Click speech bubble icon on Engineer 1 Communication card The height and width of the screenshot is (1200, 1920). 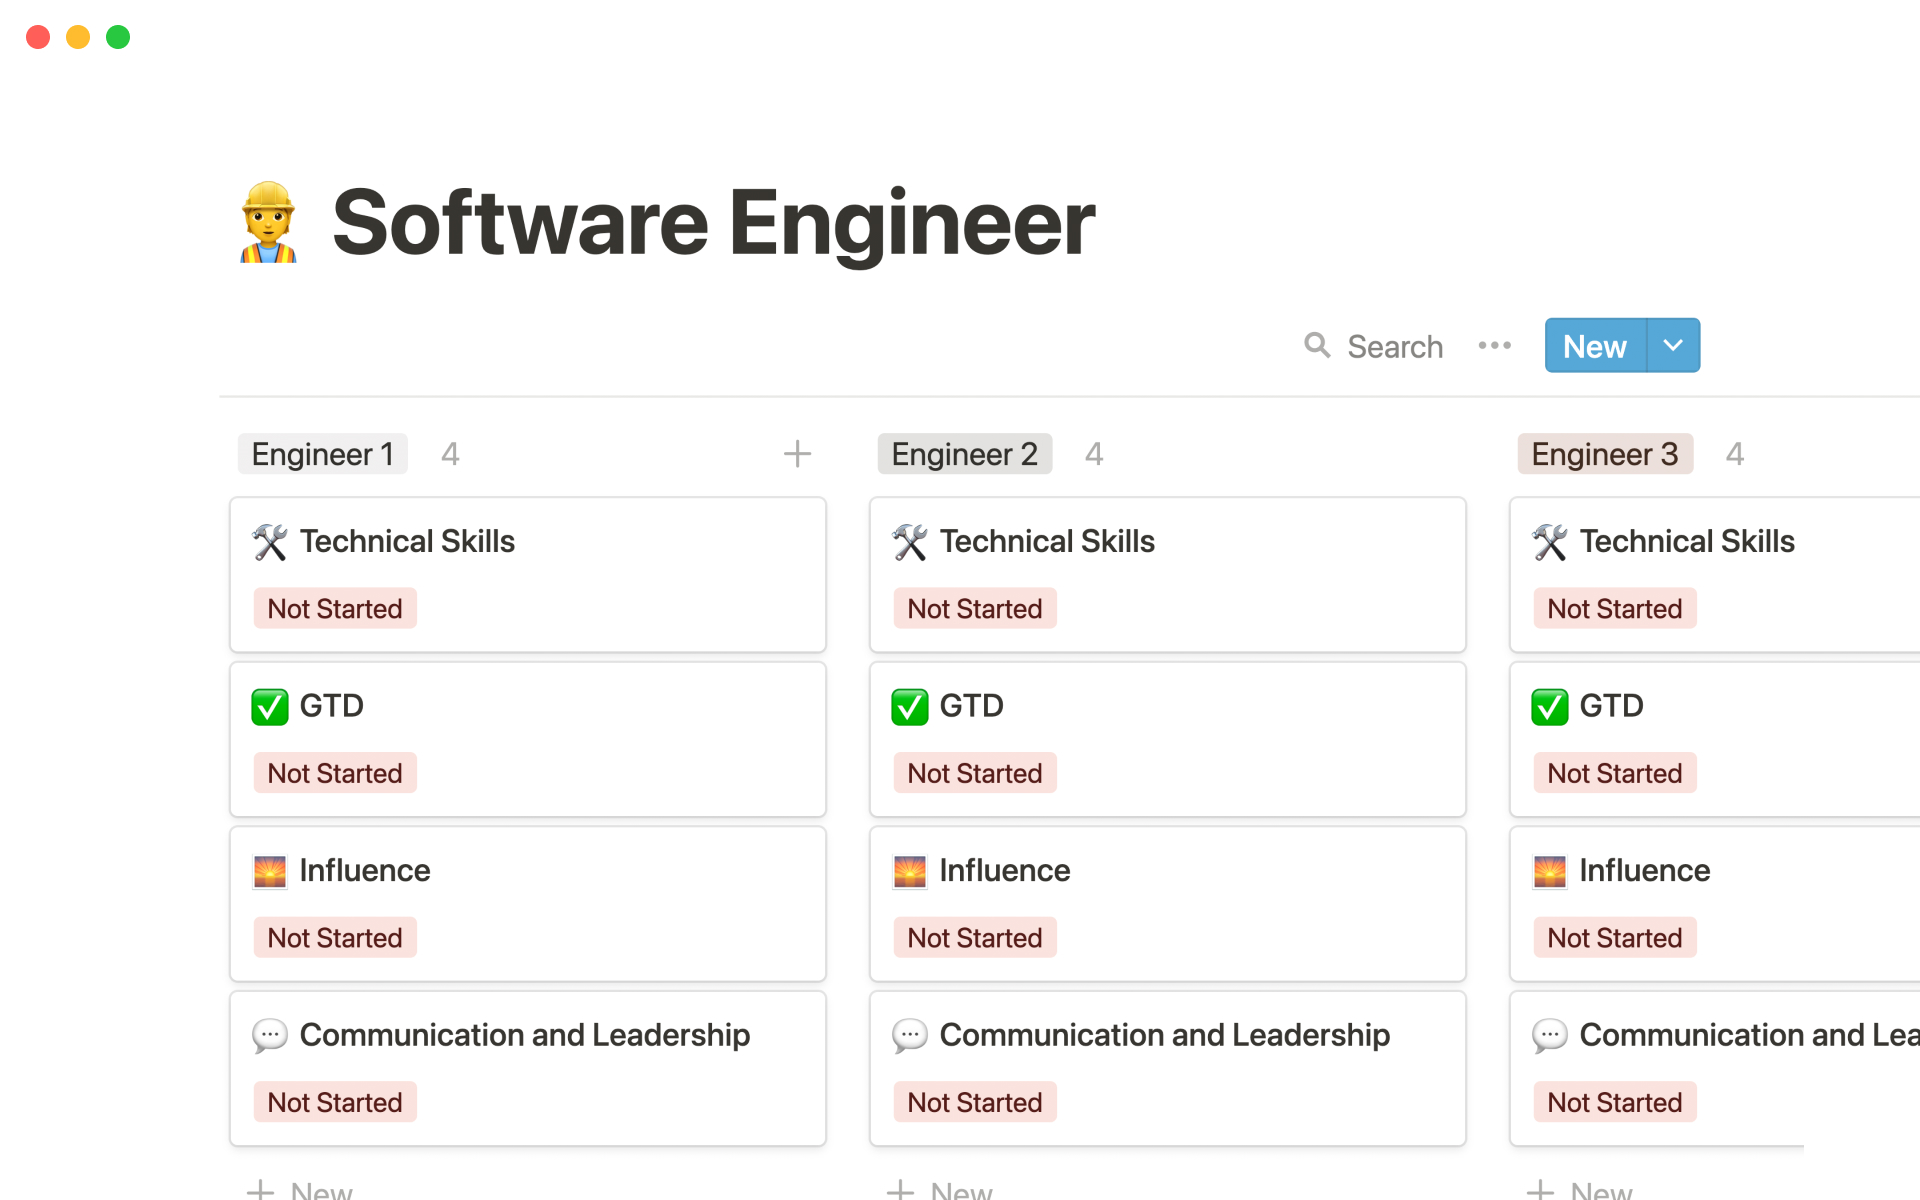(270, 1035)
